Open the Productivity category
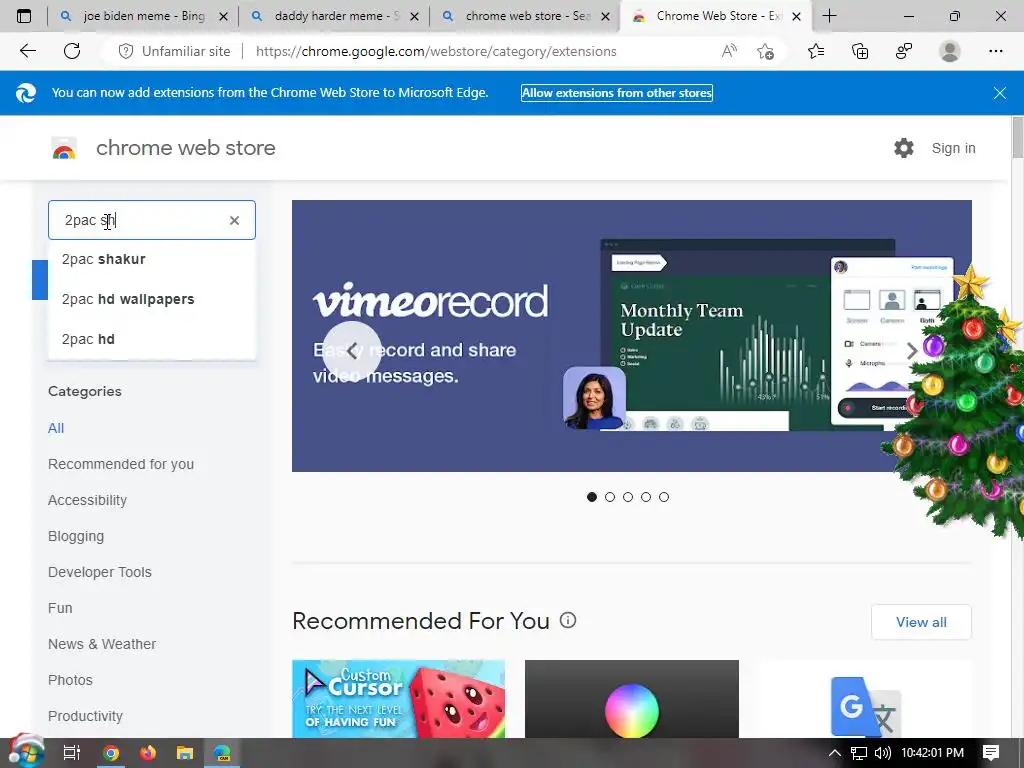 85,716
